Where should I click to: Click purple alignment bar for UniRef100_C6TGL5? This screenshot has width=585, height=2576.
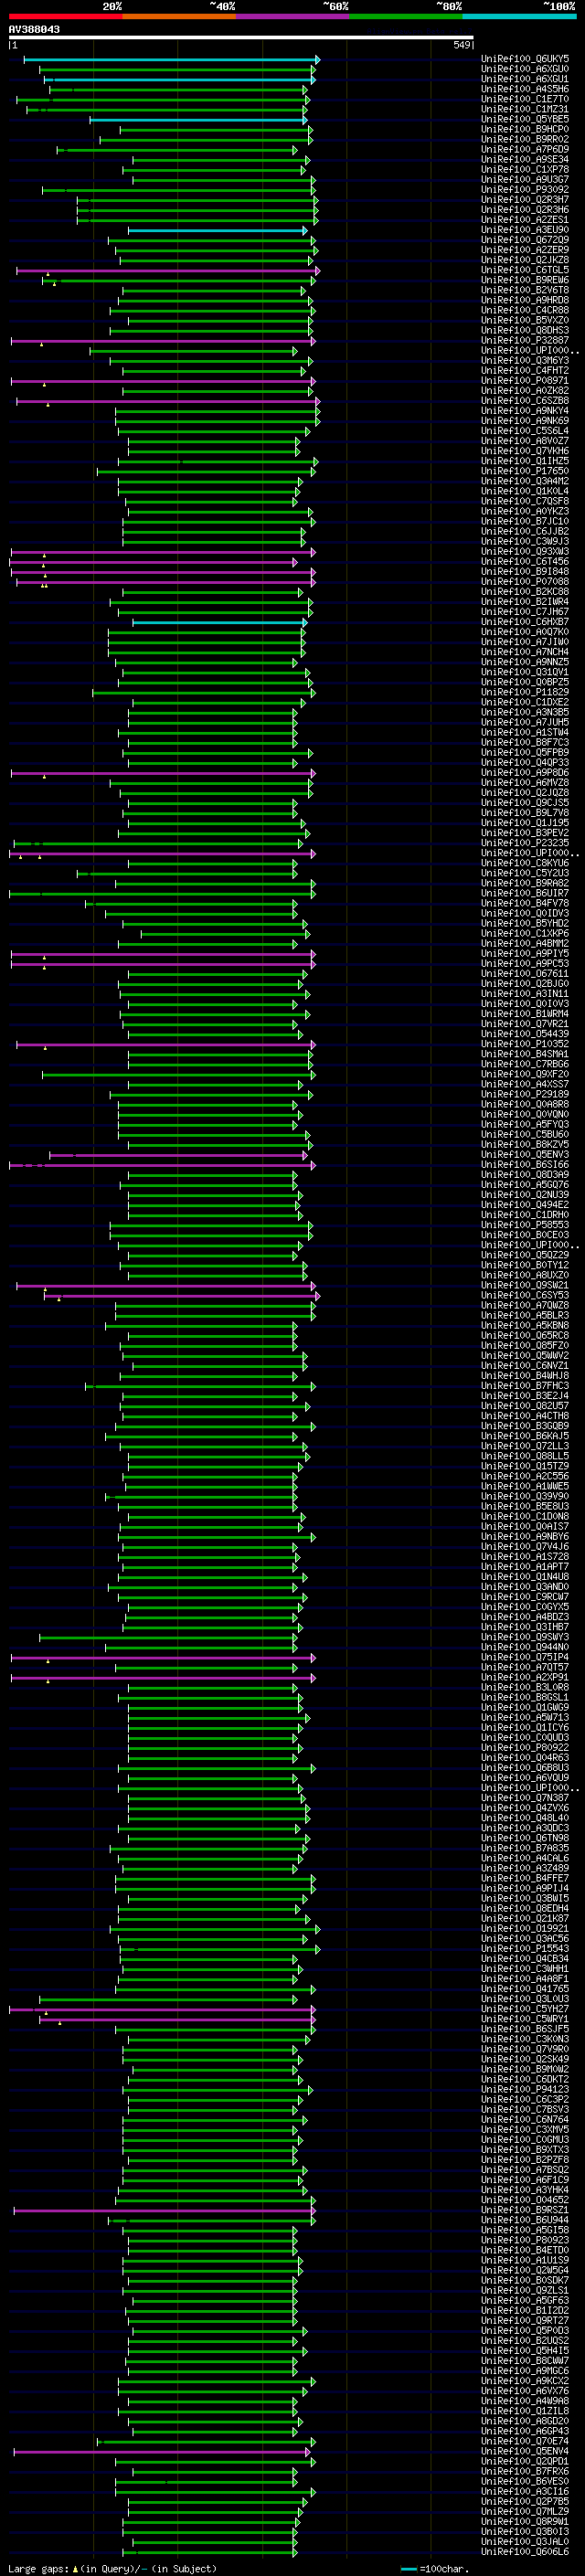click(x=168, y=271)
